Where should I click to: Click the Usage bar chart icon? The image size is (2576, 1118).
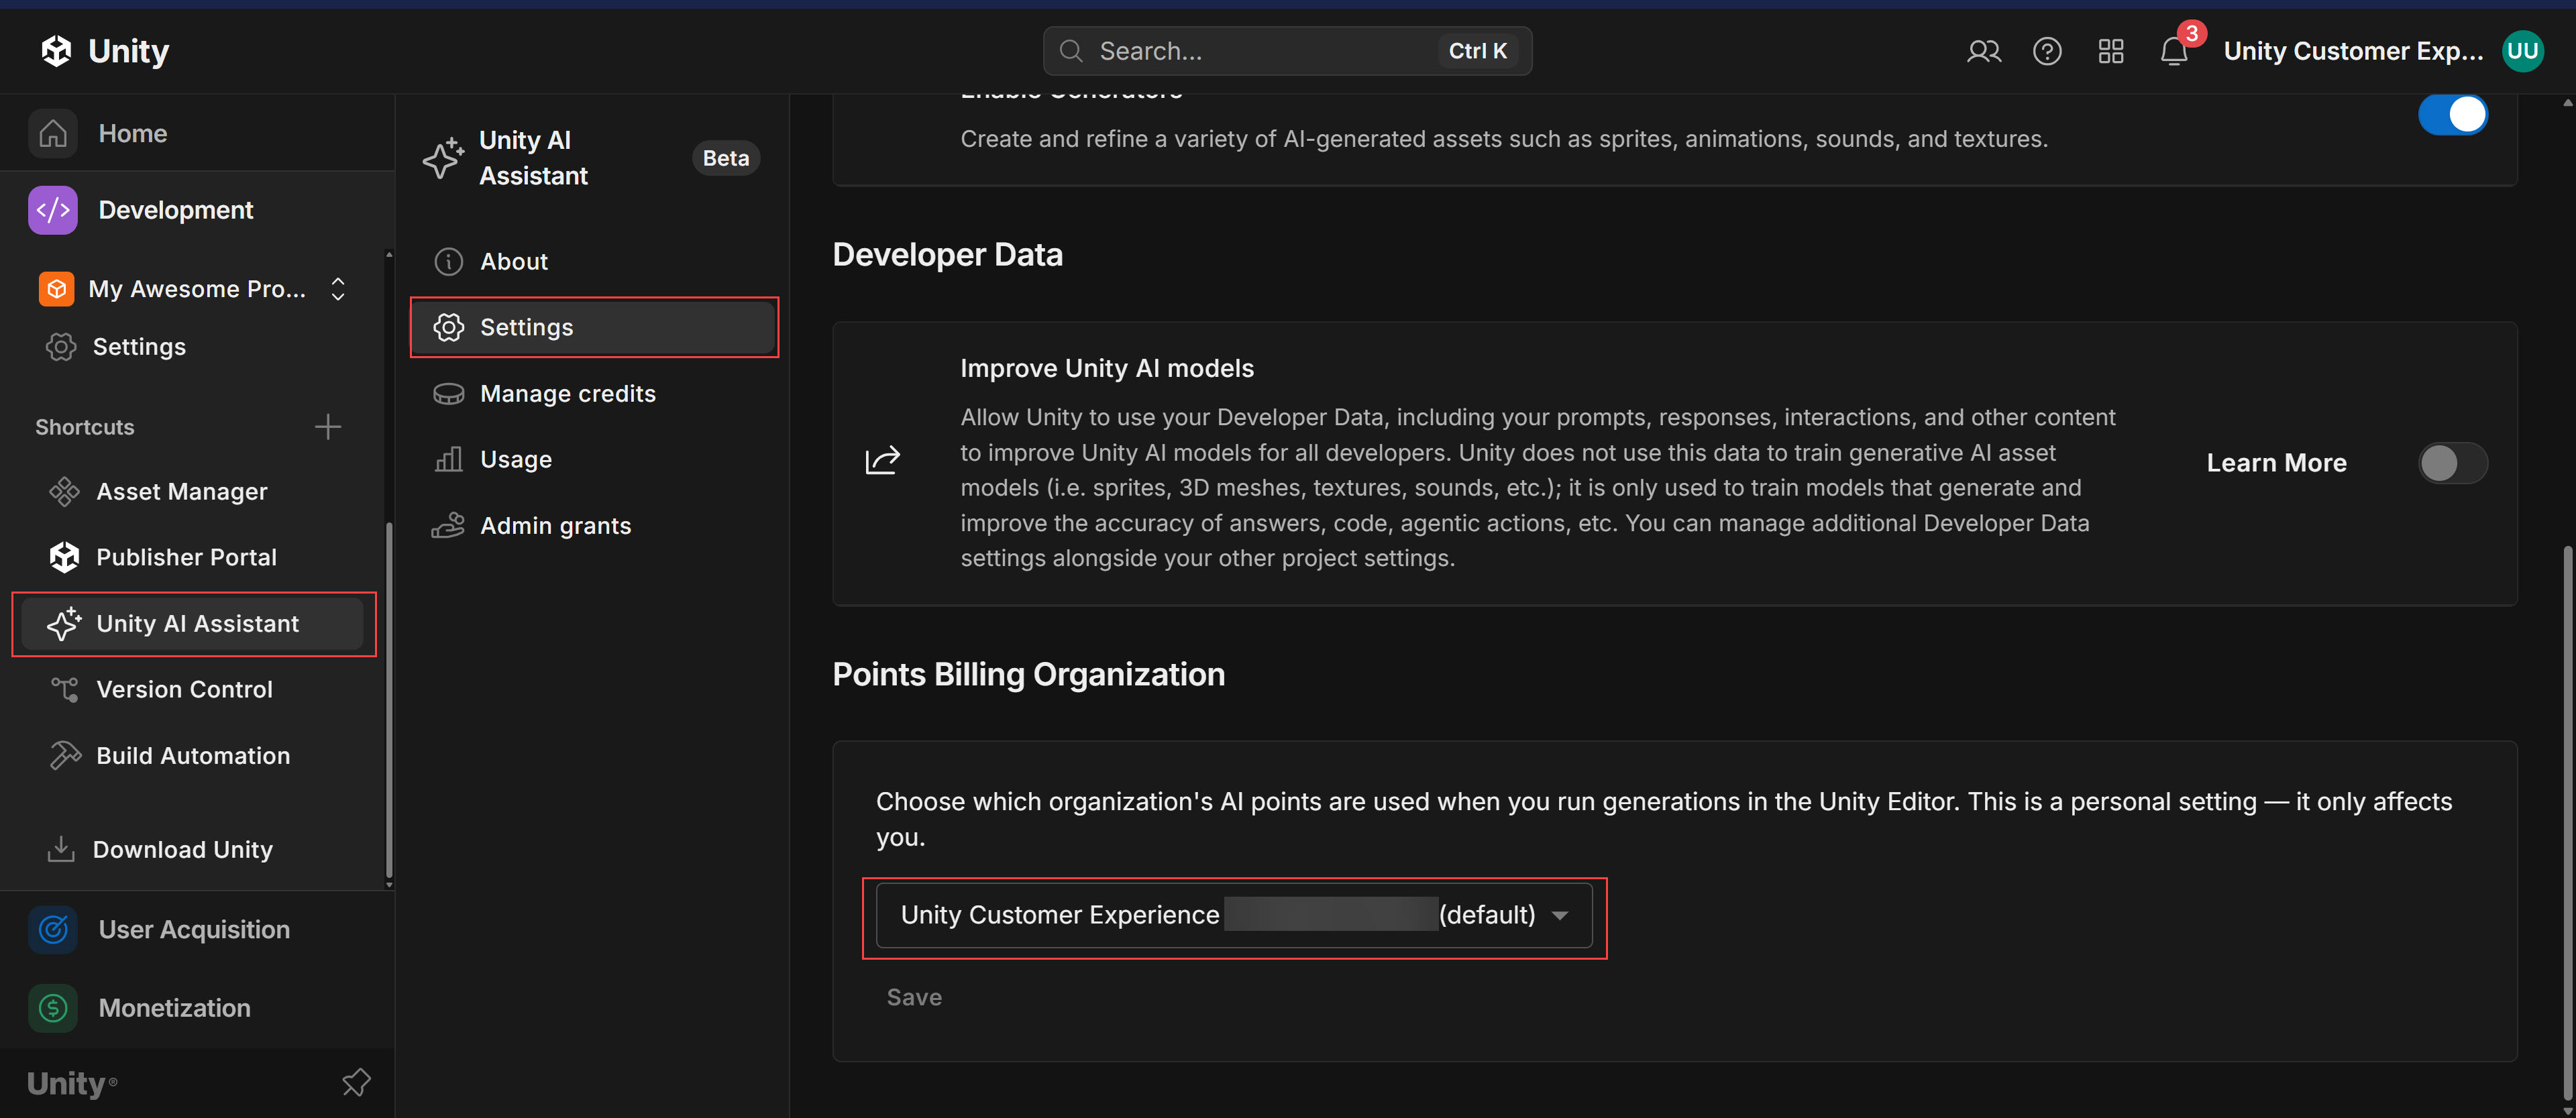449,460
